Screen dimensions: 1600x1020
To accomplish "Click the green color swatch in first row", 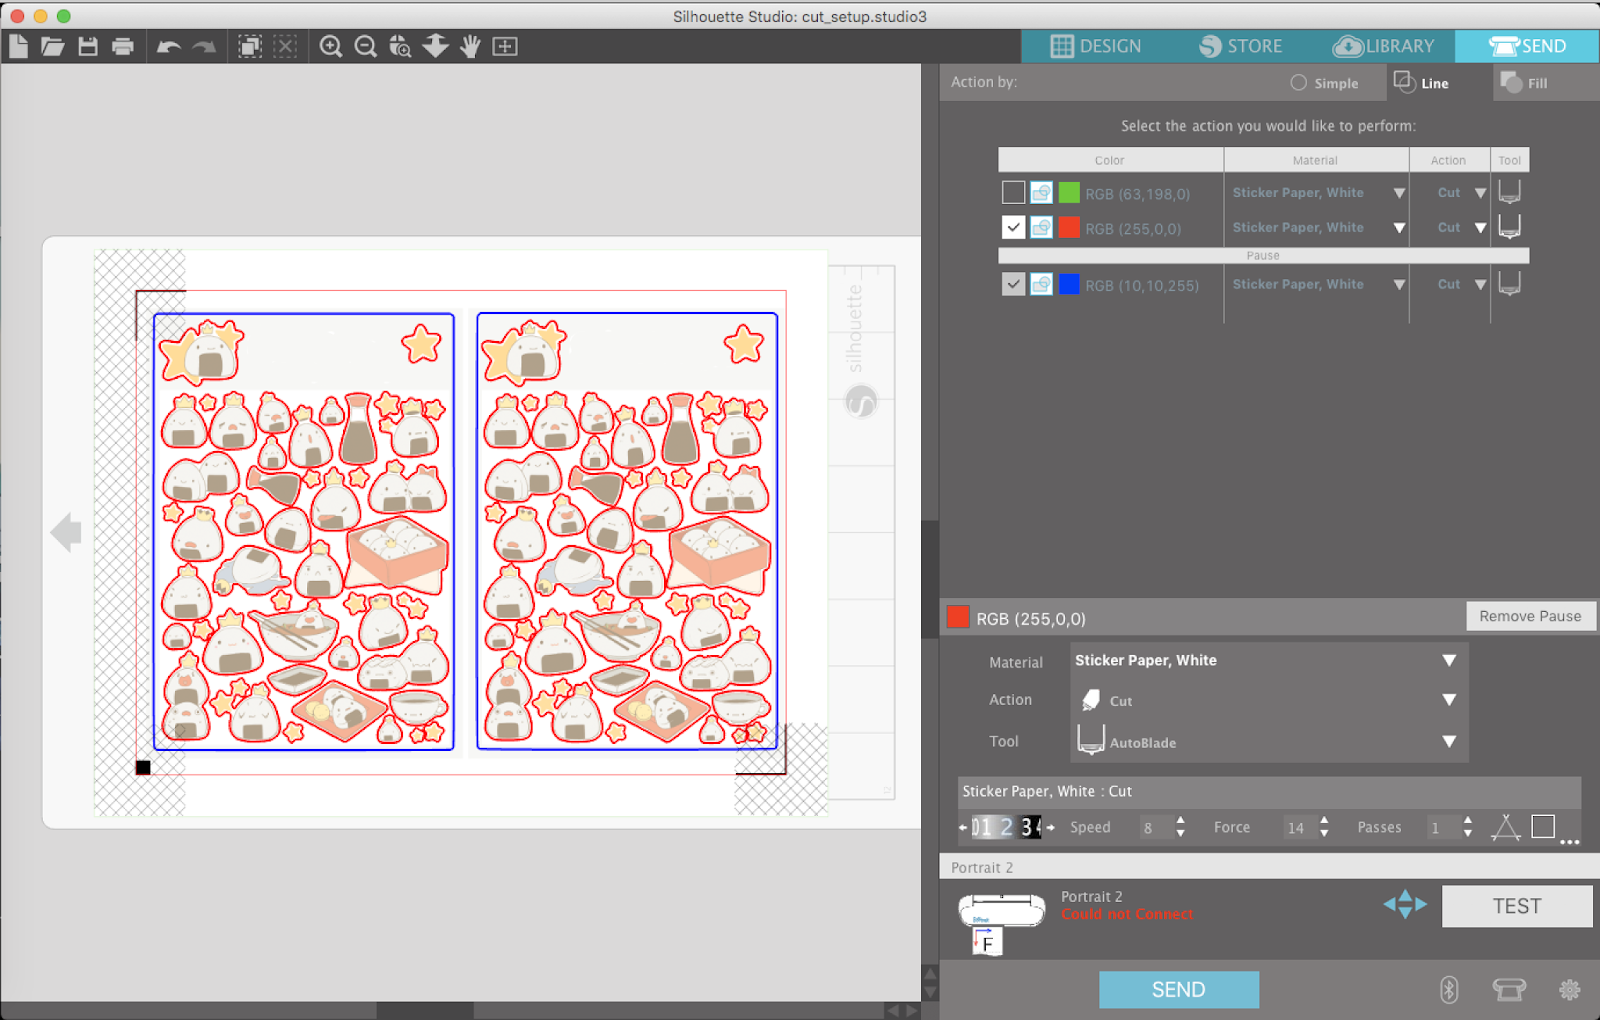I will pos(1069,192).
